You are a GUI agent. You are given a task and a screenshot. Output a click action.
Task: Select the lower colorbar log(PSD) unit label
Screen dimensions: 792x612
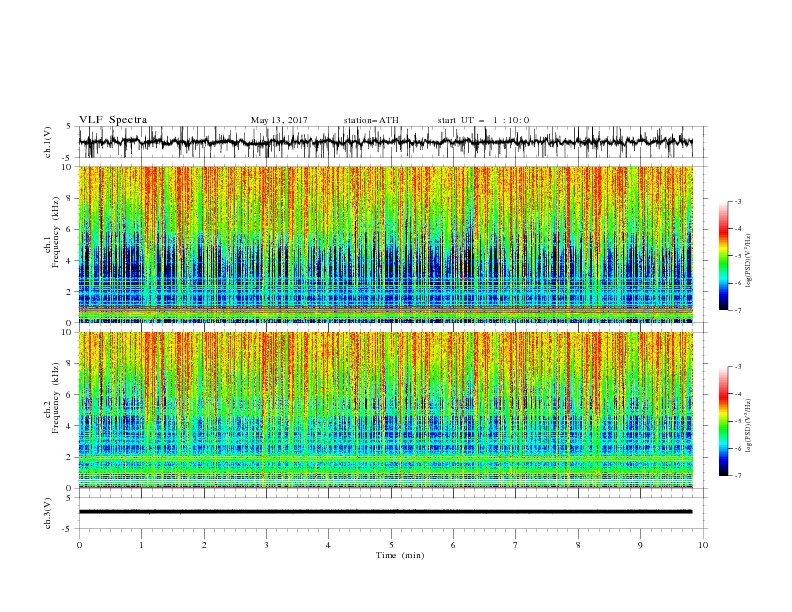pos(748,425)
